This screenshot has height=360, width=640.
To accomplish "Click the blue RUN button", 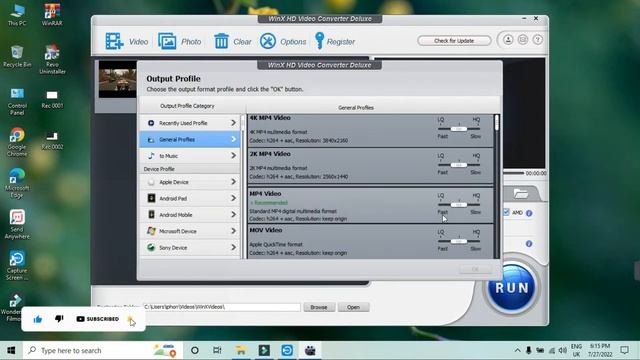I will [x=511, y=288].
